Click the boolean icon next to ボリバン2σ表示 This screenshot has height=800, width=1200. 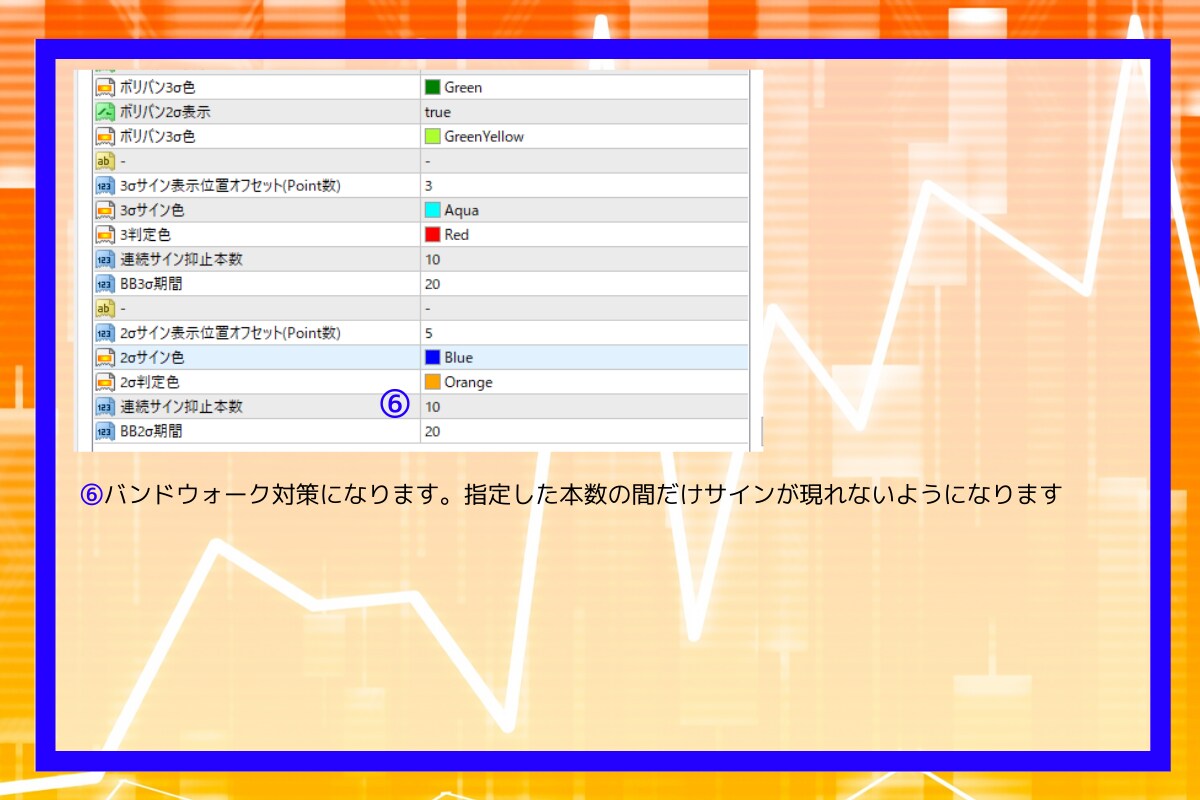(104, 112)
